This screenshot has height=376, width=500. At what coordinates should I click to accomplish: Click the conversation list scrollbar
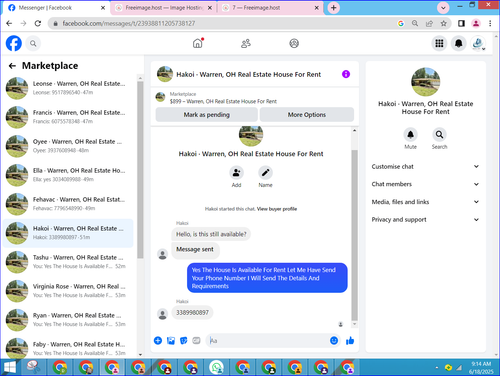tap(140, 170)
